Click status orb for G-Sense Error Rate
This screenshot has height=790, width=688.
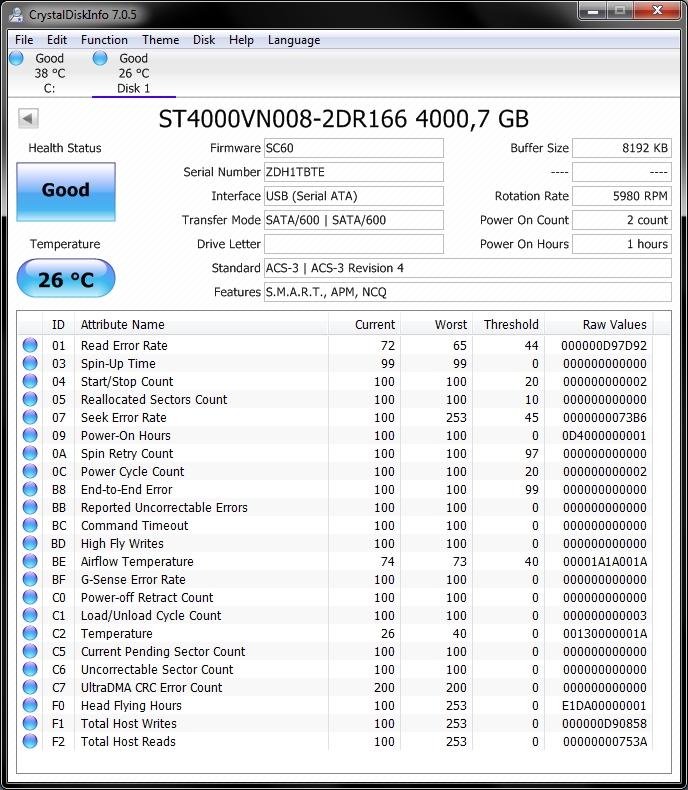(x=30, y=579)
